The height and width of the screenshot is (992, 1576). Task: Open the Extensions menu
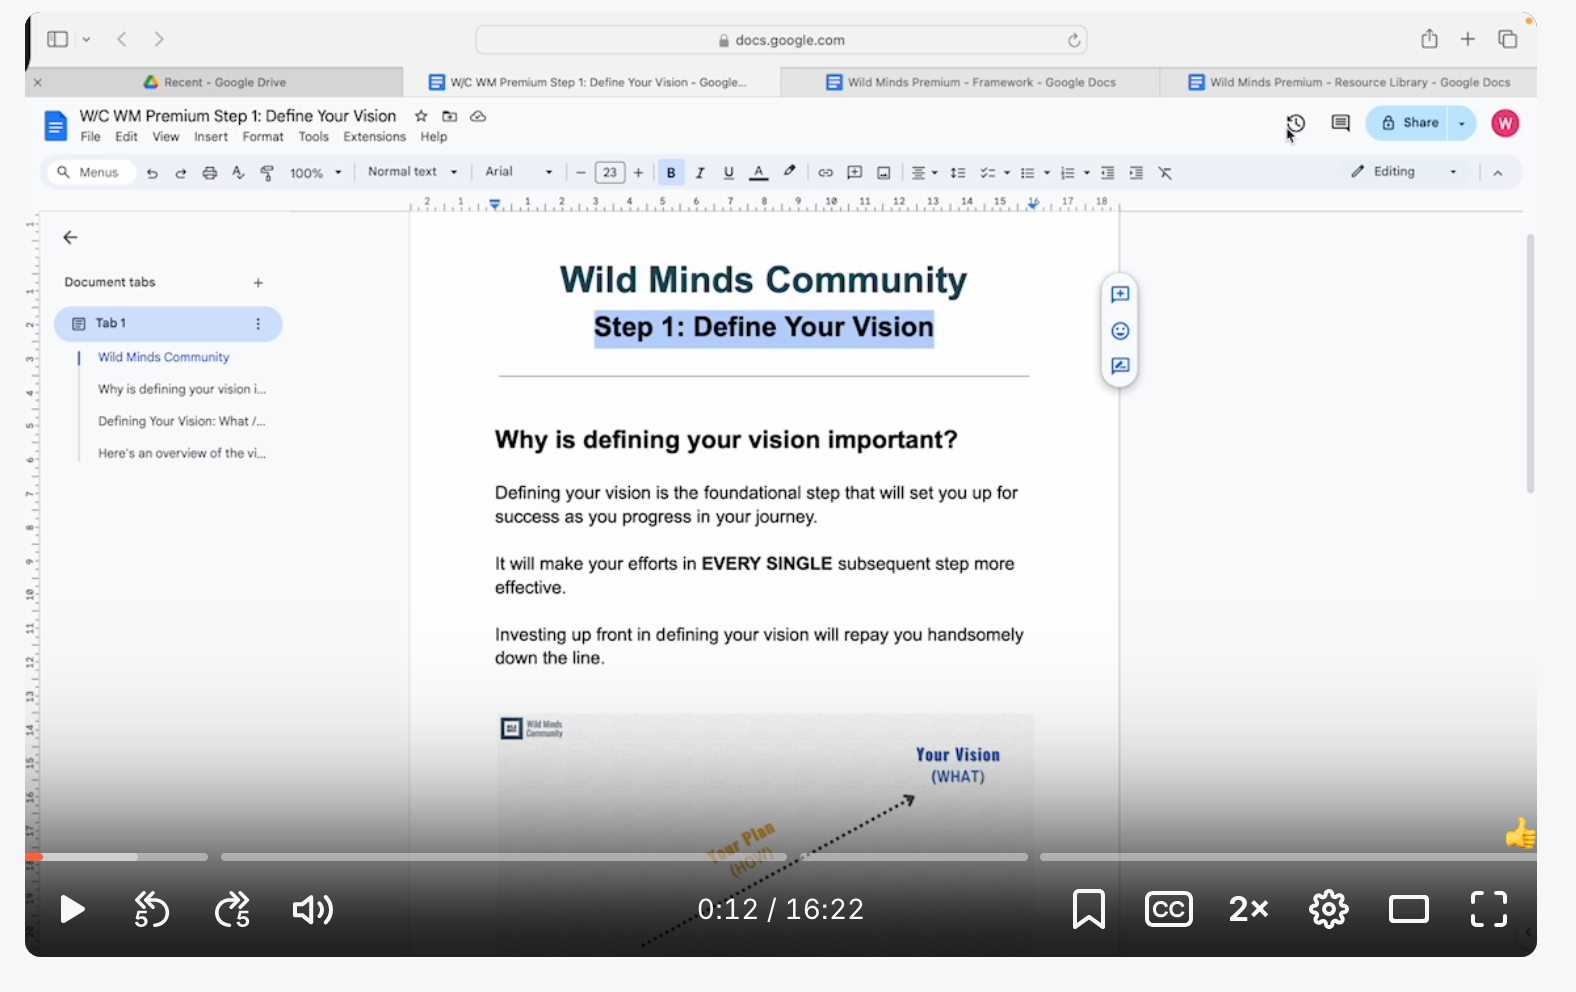click(375, 137)
